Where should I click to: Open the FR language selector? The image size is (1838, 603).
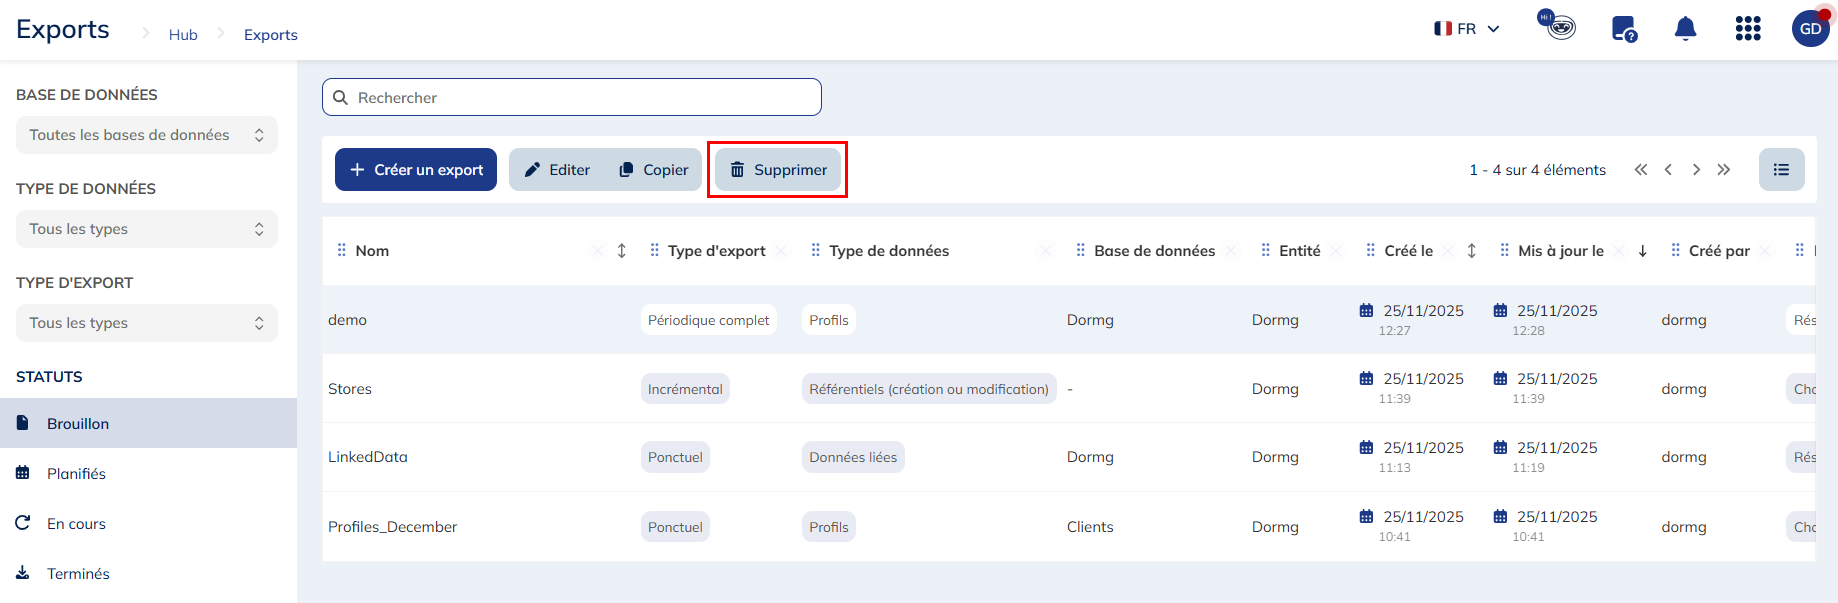[x=1466, y=29]
